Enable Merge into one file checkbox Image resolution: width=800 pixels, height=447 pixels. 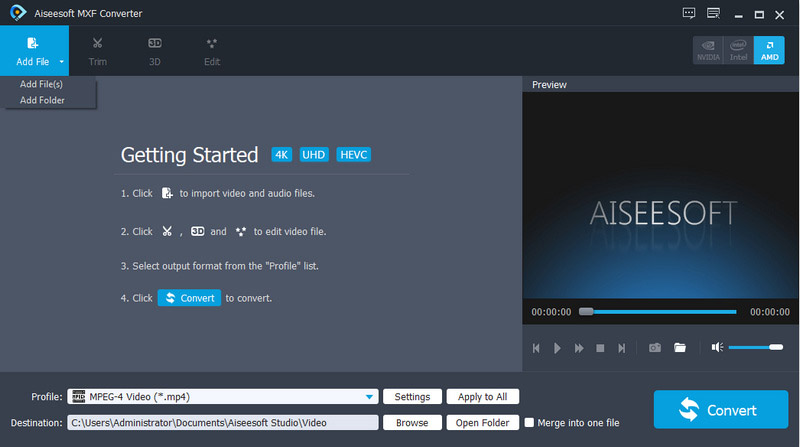coord(530,423)
